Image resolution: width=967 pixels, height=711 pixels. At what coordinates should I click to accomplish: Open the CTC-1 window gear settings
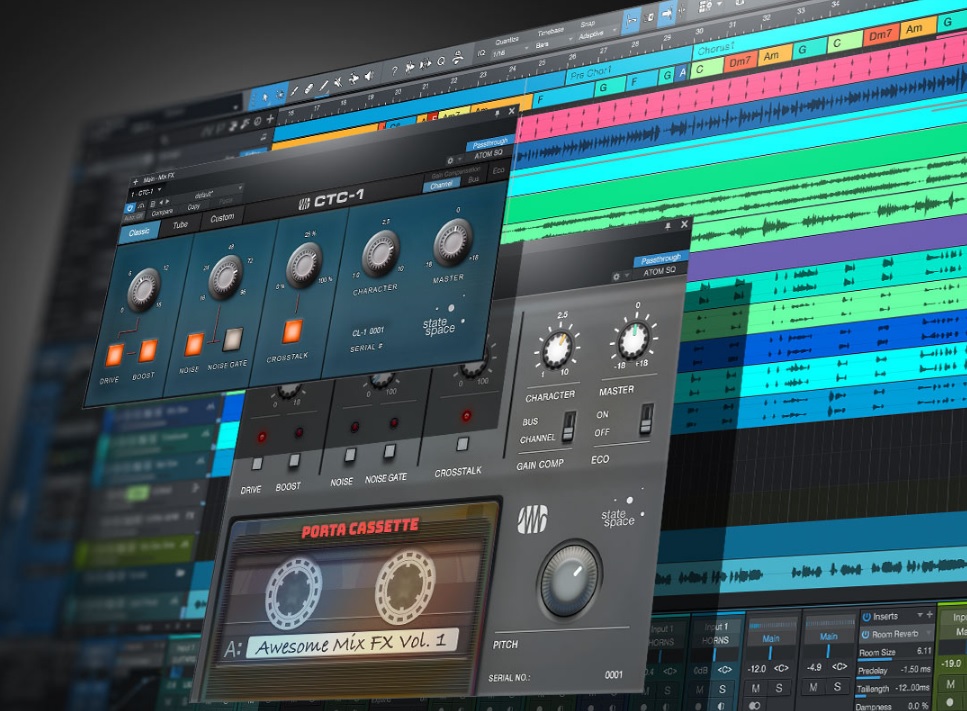point(450,160)
